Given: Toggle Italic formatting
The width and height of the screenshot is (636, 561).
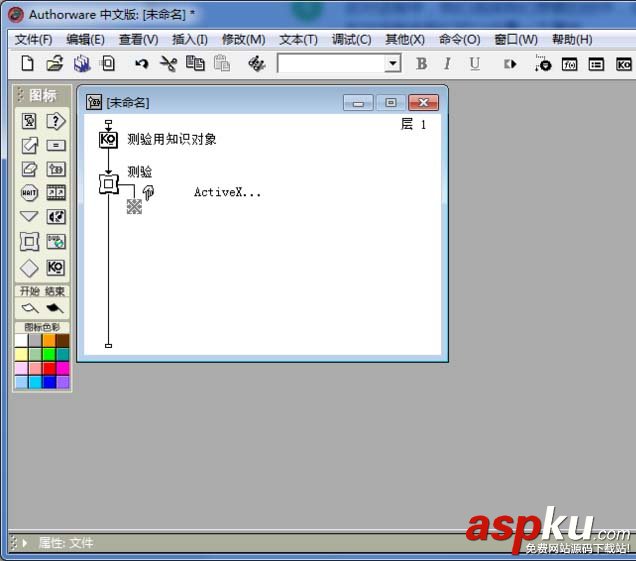Looking at the screenshot, I should pos(447,64).
